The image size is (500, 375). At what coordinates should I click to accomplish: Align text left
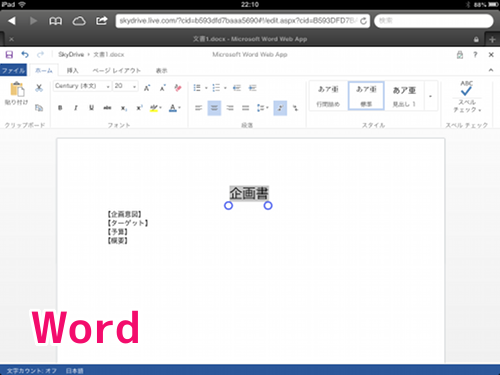pos(198,108)
